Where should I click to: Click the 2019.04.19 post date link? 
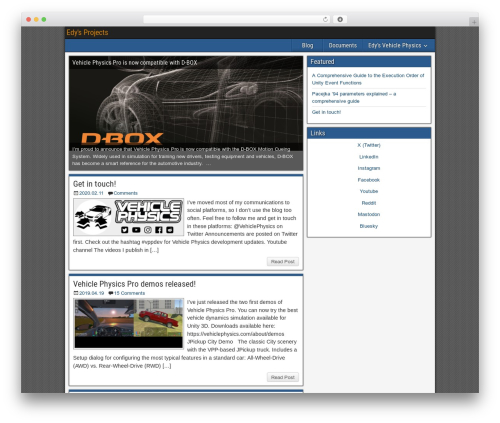[91, 293]
